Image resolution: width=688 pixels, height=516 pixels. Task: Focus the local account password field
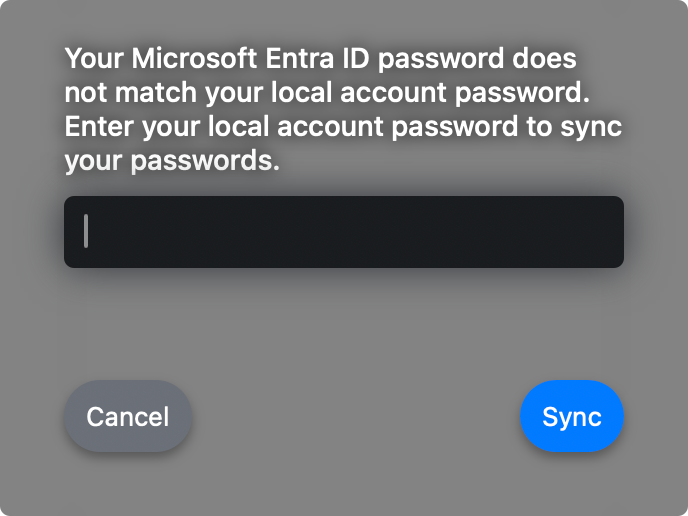344,232
